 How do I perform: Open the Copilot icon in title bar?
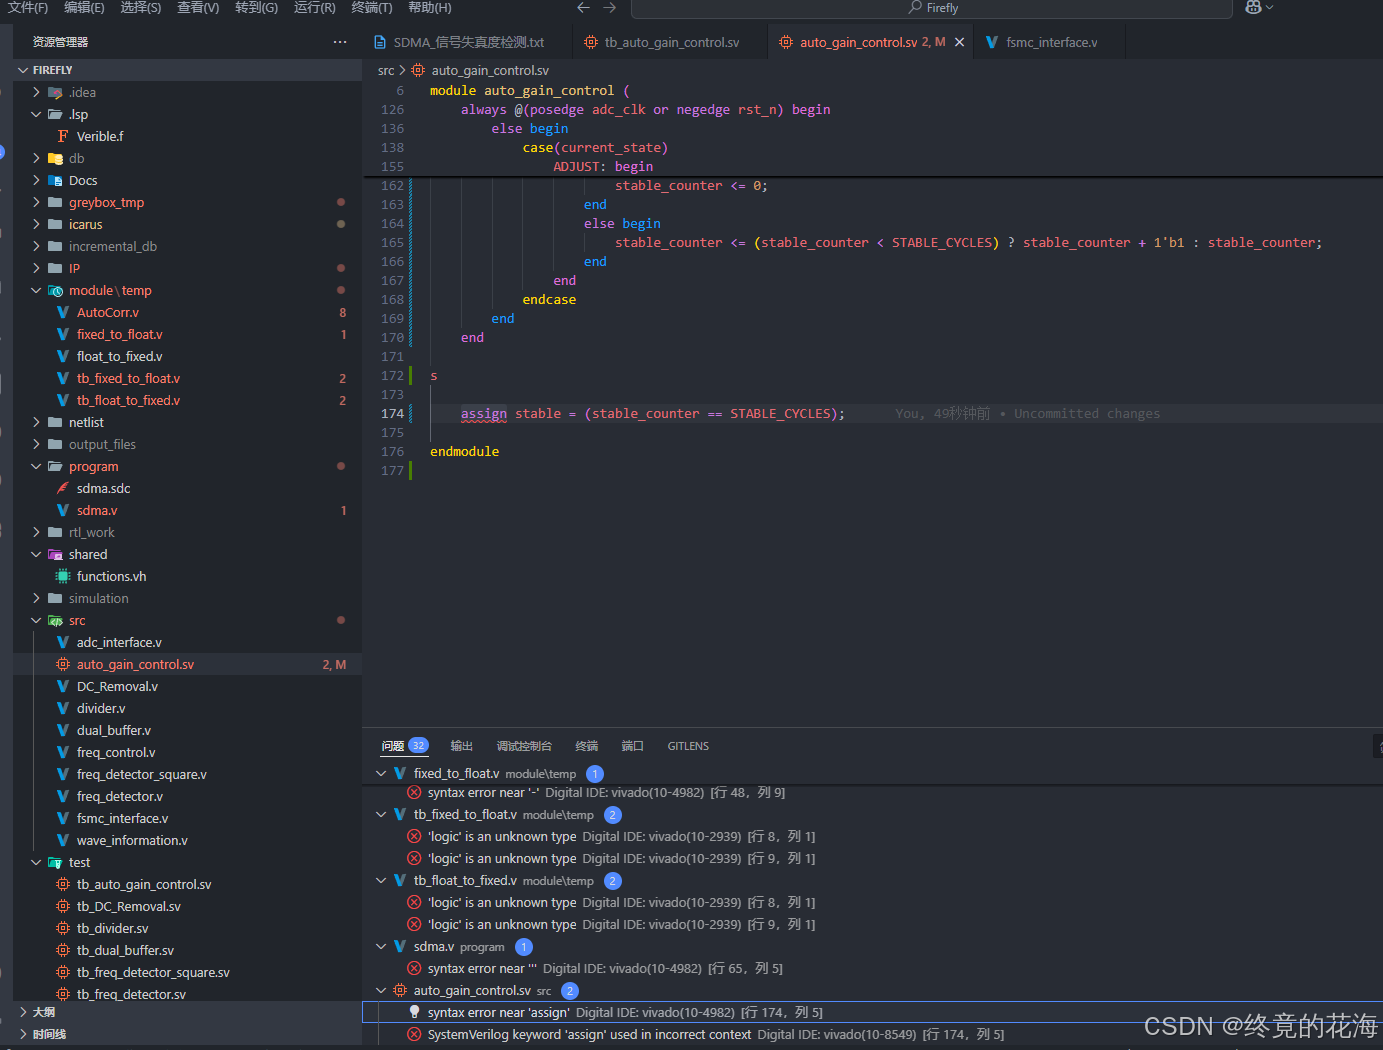(1253, 7)
